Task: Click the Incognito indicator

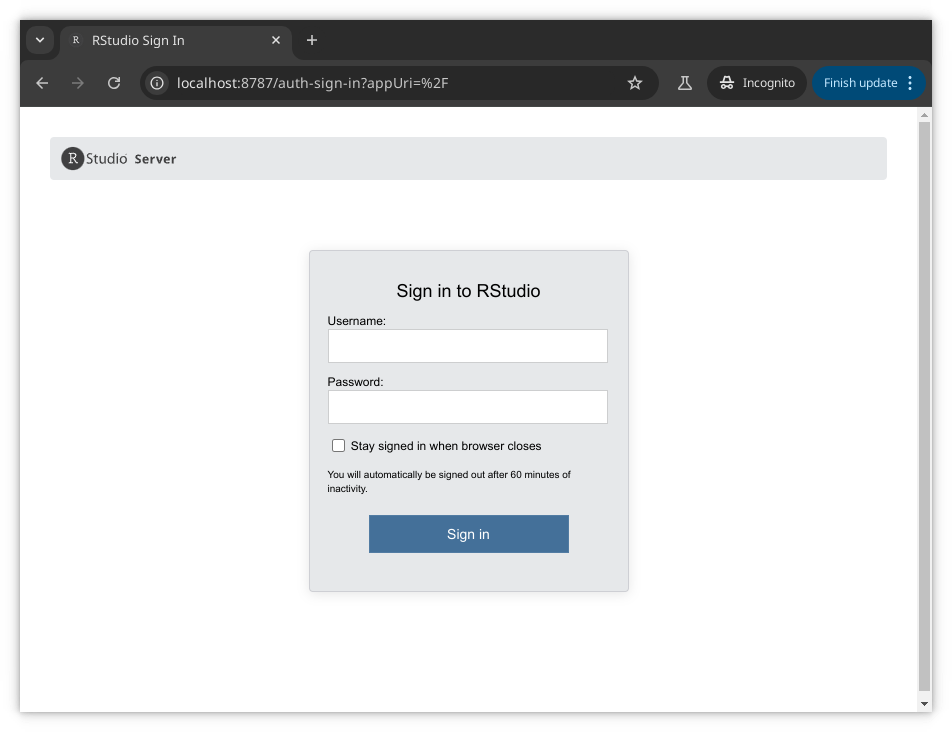Action: pos(756,83)
